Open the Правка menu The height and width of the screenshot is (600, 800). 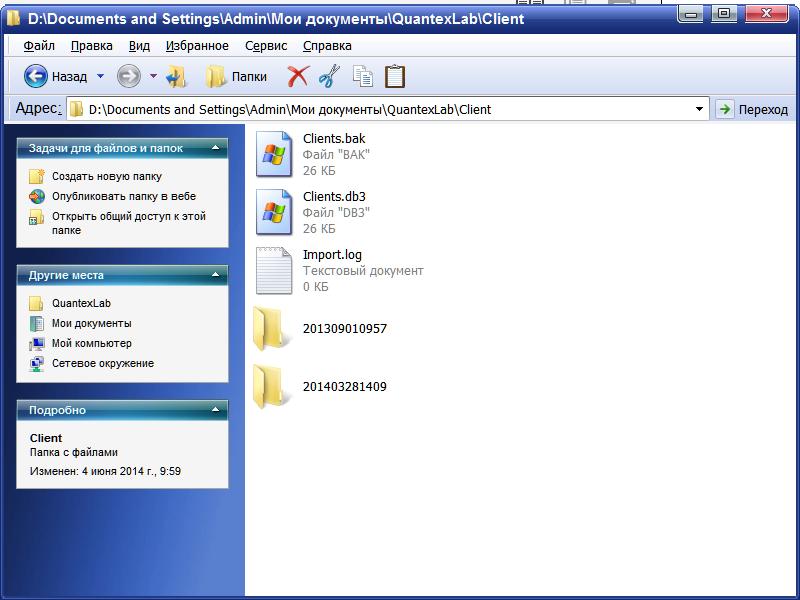pos(92,46)
